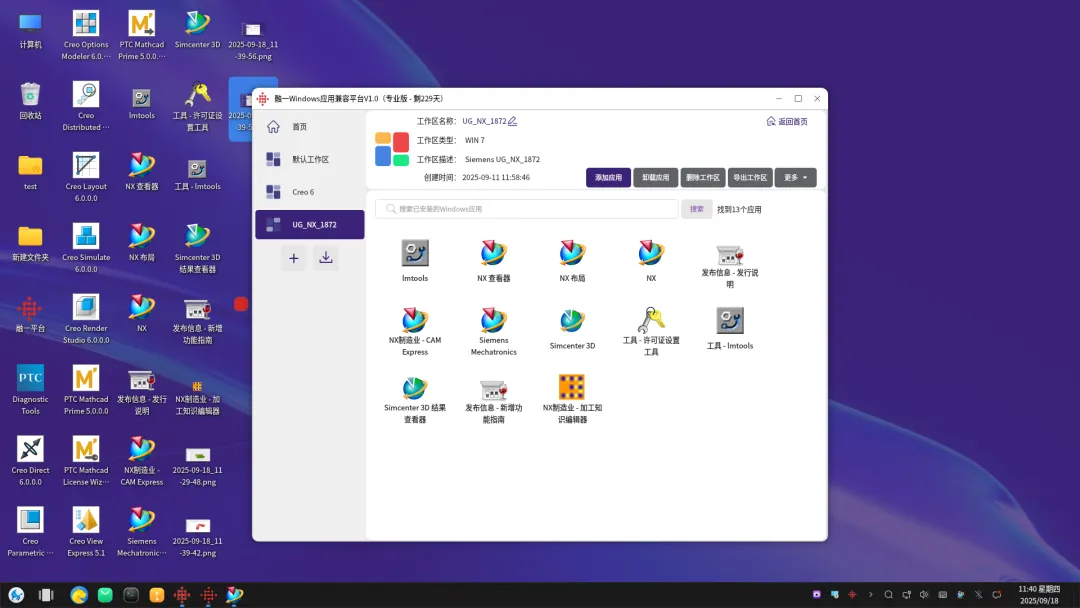Open the taskbar clock showing 11:40
This screenshot has width=1080, height=608.
1039,595
